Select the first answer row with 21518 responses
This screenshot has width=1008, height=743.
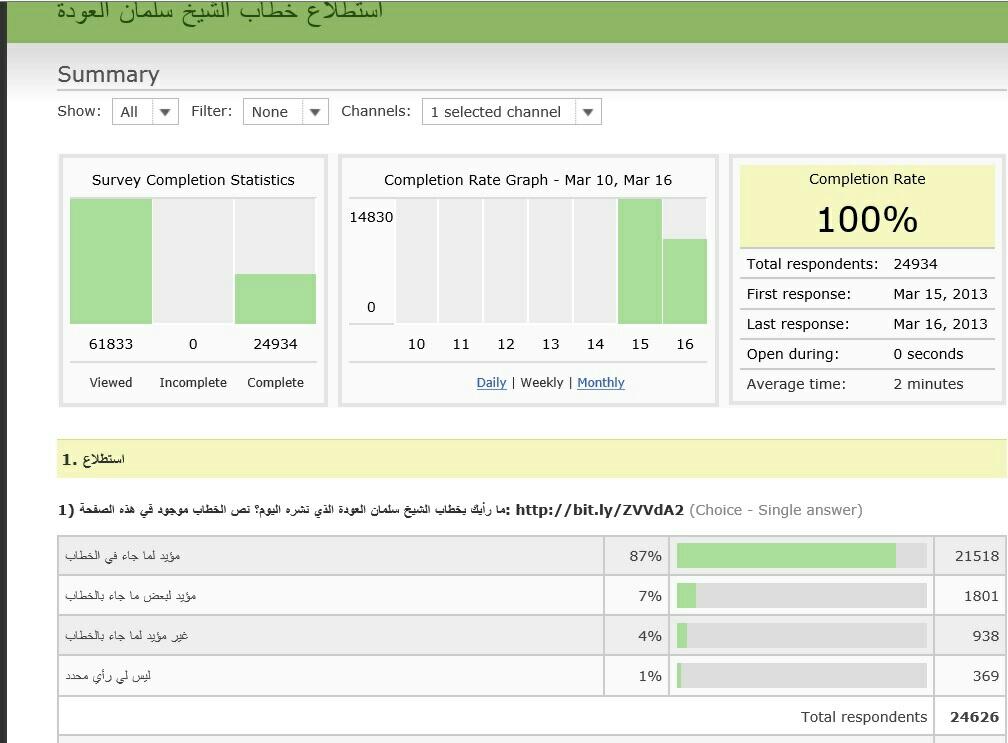point(330,556)
